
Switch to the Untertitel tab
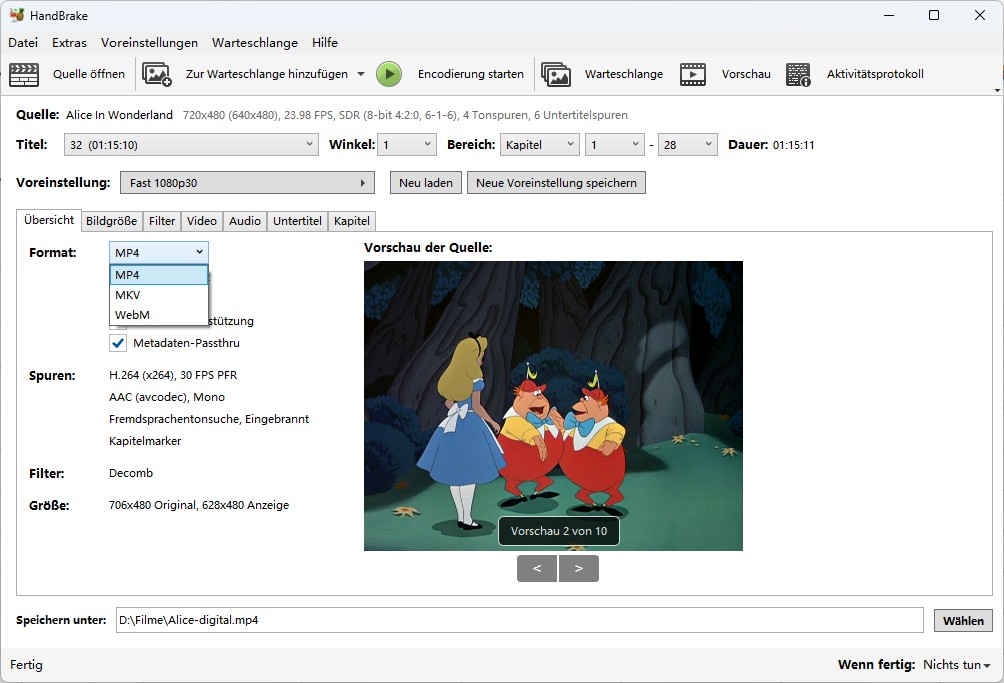click(x=297, y=221)
